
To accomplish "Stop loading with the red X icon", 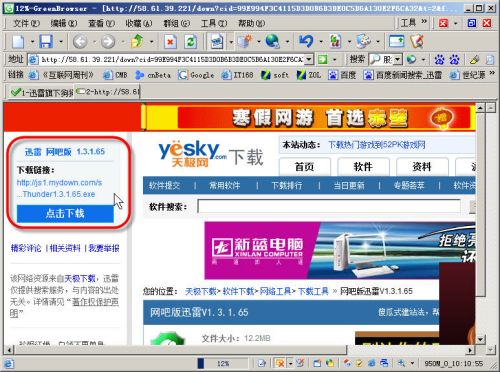I will [170, 42].
